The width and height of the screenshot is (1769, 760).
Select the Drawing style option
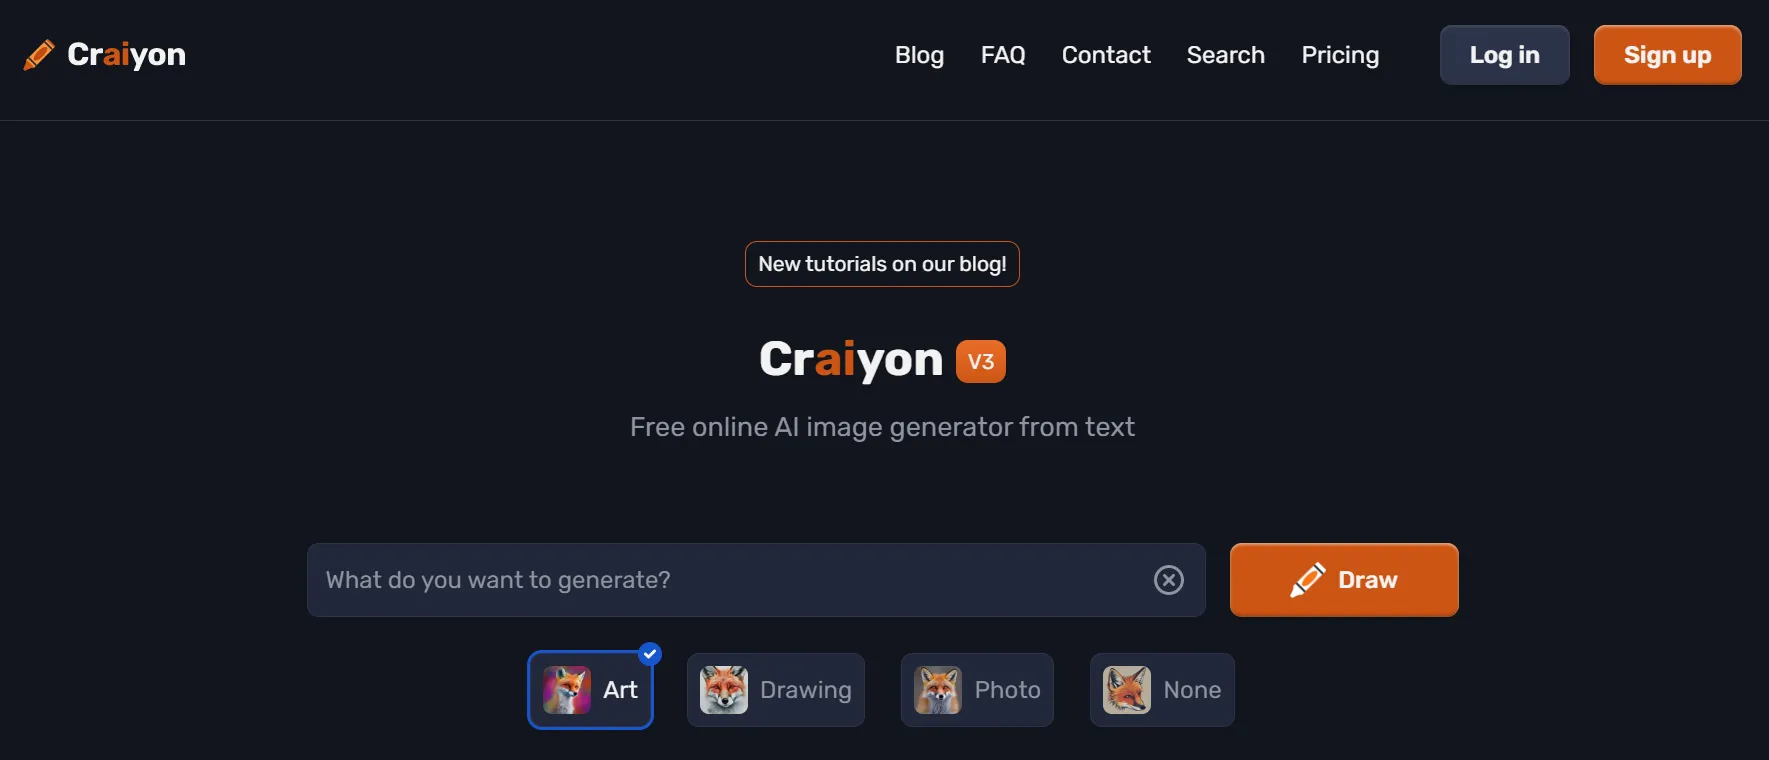tap(776, 690)
